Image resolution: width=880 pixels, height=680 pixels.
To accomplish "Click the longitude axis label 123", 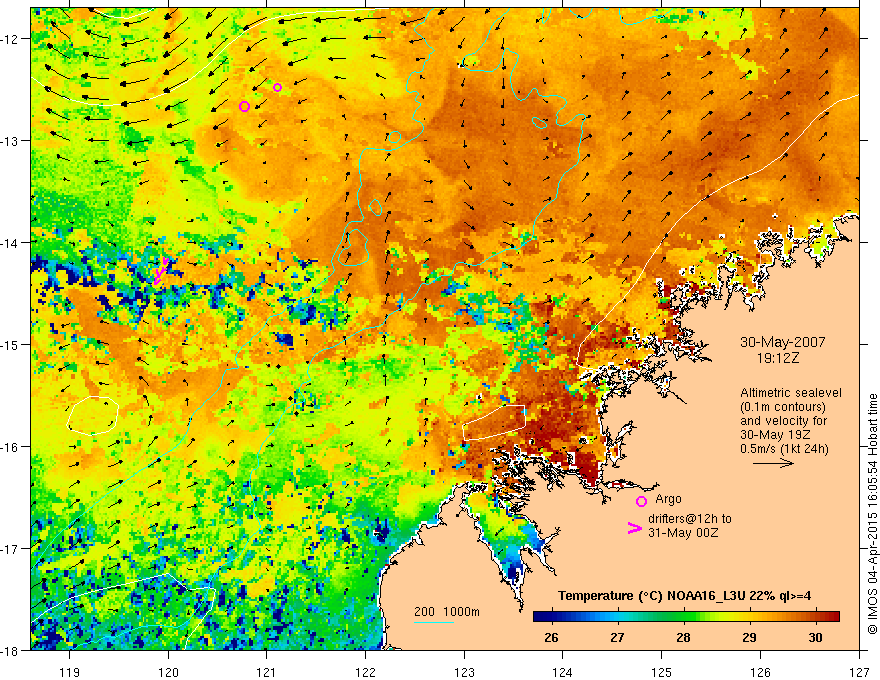I will (x=464, y=672).
